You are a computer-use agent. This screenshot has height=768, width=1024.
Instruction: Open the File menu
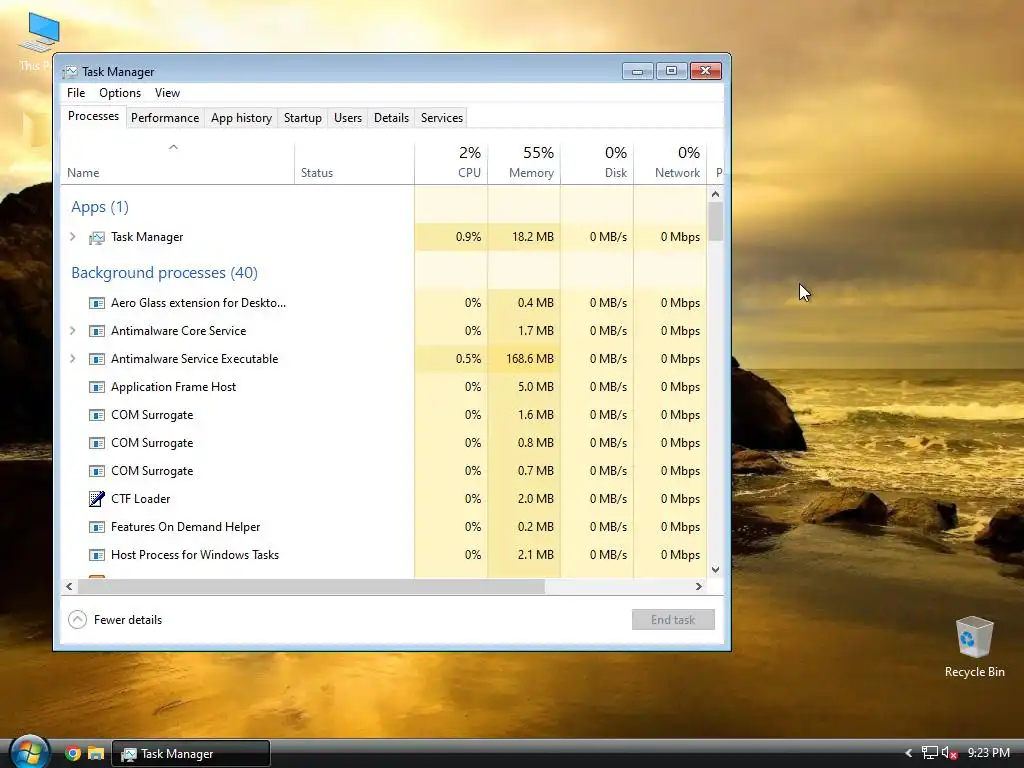[76, 93]
